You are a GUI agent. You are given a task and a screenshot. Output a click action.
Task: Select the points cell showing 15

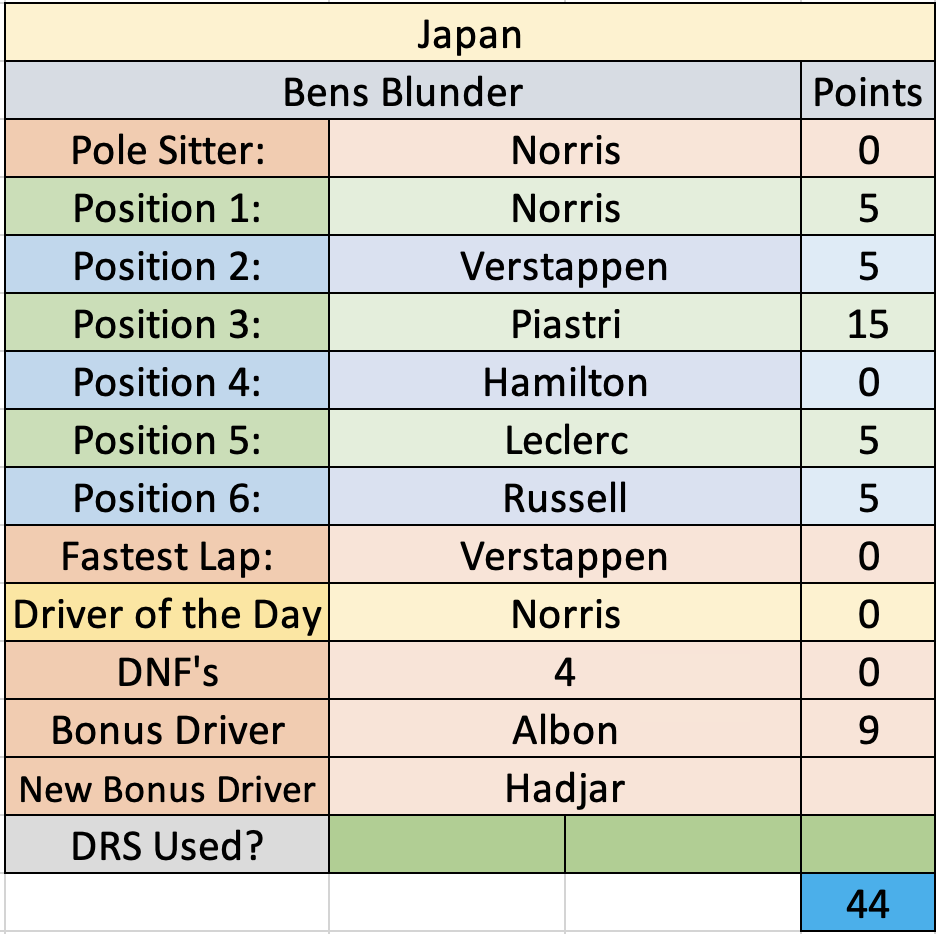[868, 322]
